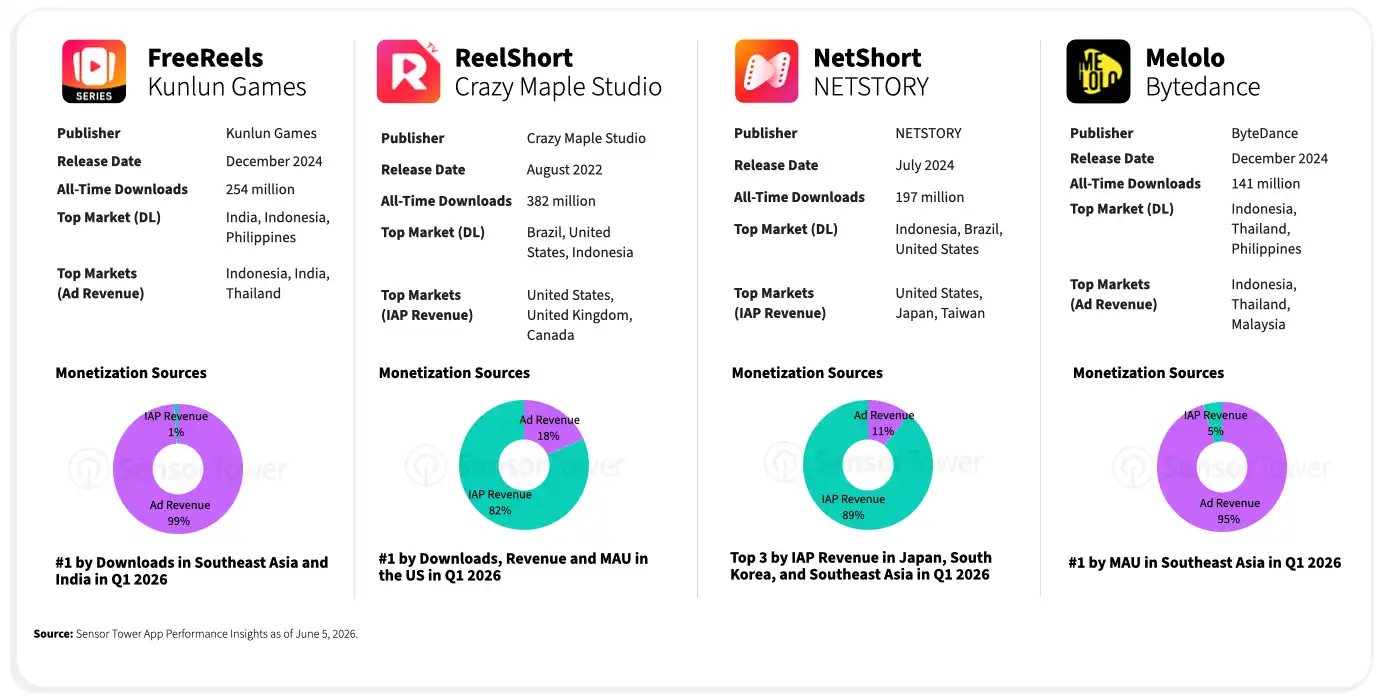Click NetShort's Release Date July 2024 value

click(925, 165)
